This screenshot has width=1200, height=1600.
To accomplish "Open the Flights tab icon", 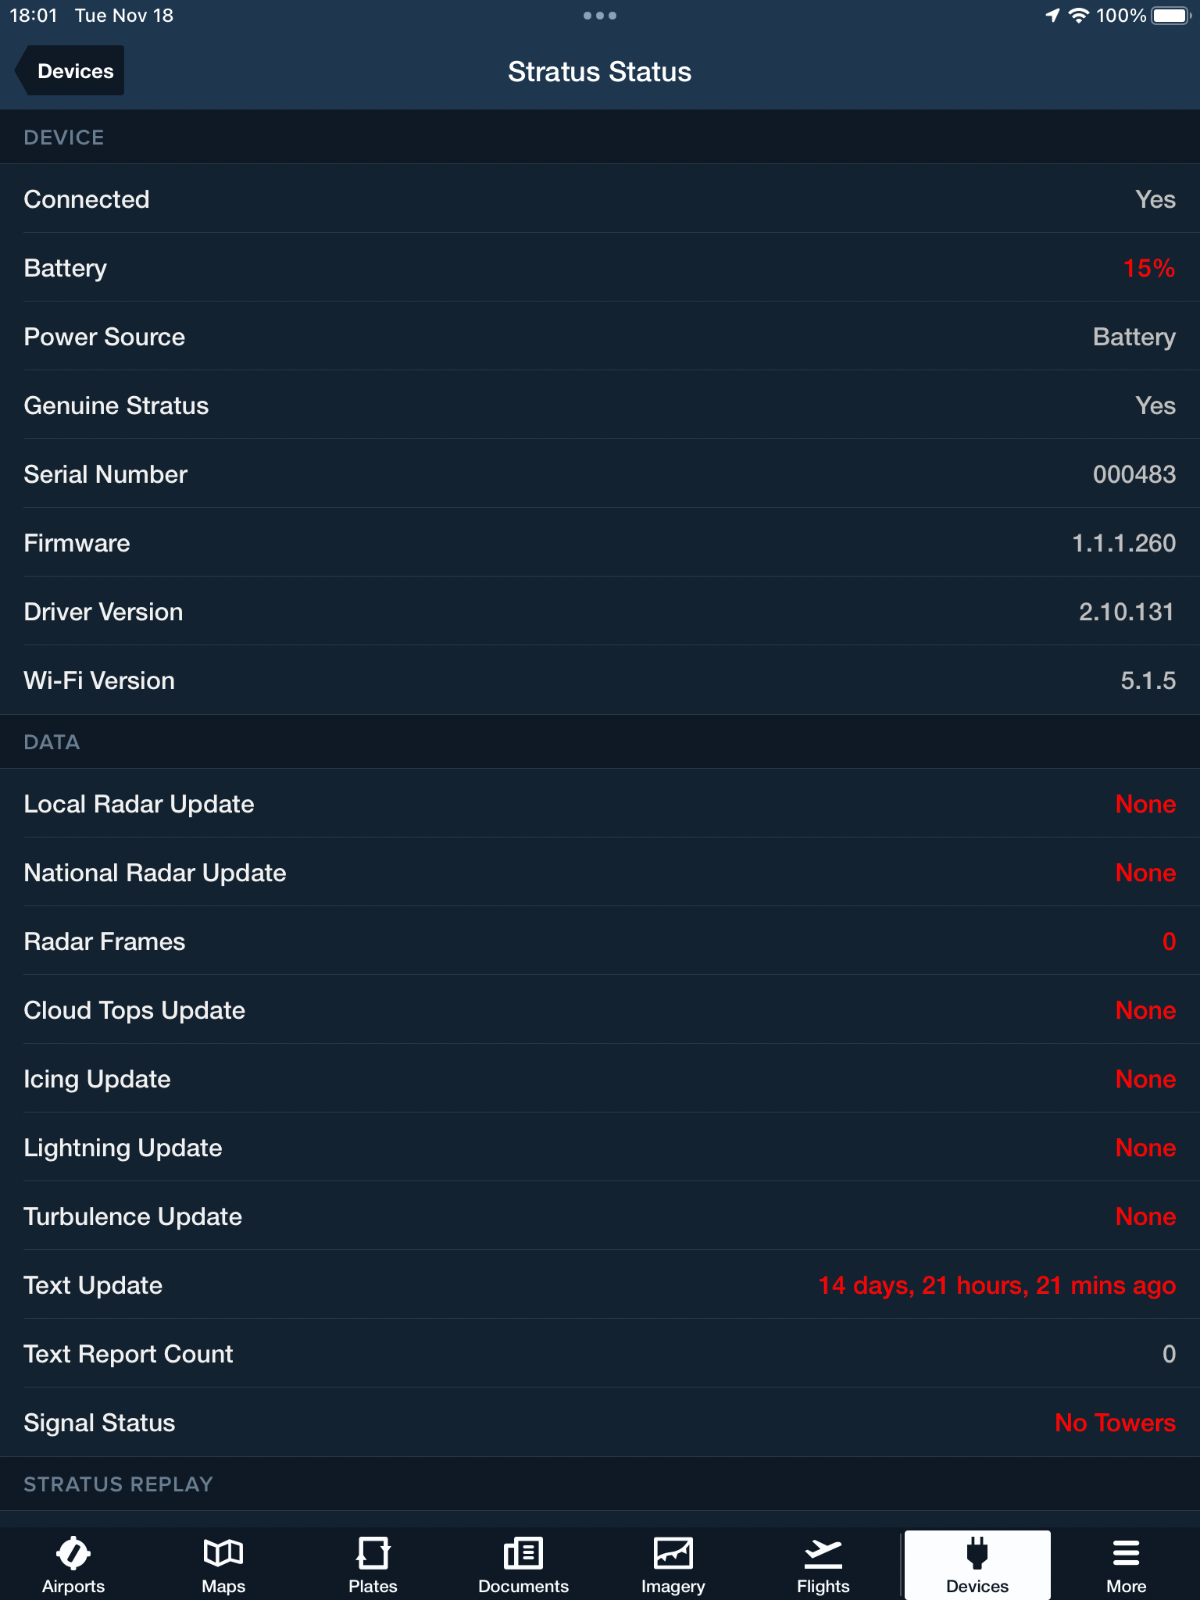I will click(x=823, y=1553).
